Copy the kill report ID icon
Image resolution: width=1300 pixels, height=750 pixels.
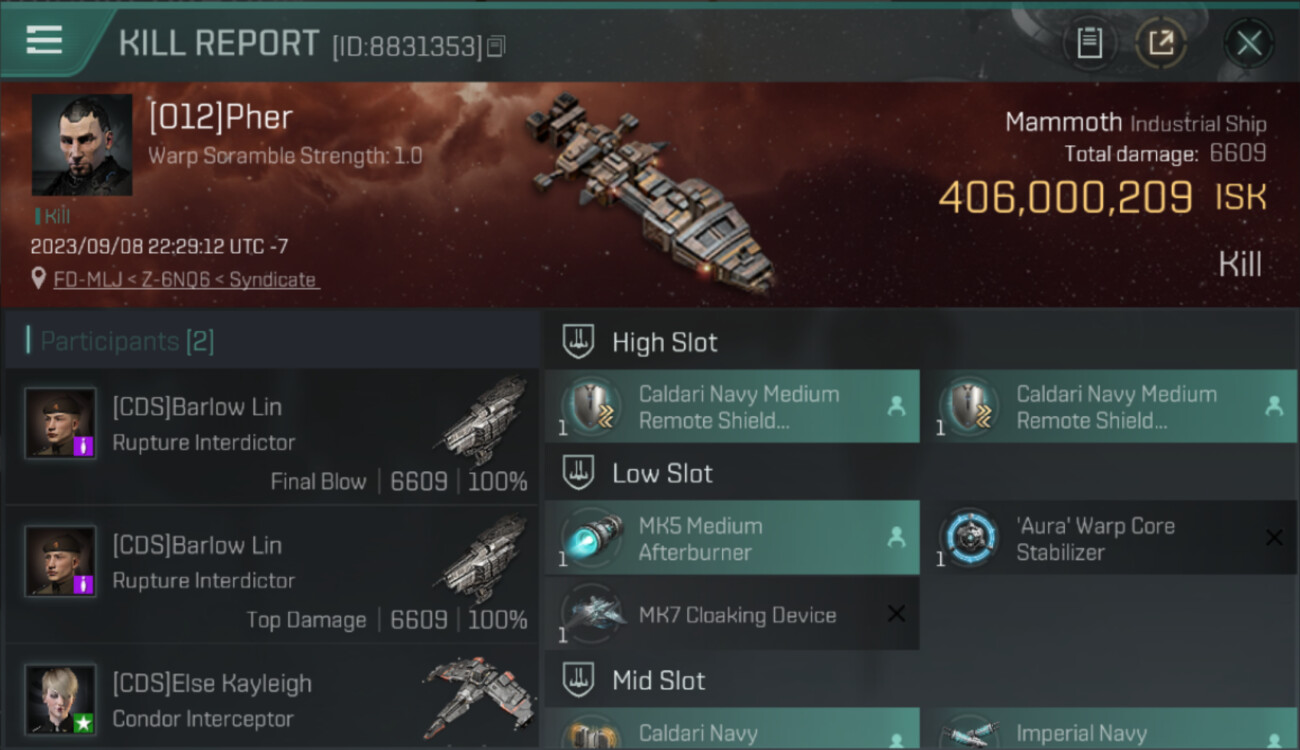[x=496, y=46]
